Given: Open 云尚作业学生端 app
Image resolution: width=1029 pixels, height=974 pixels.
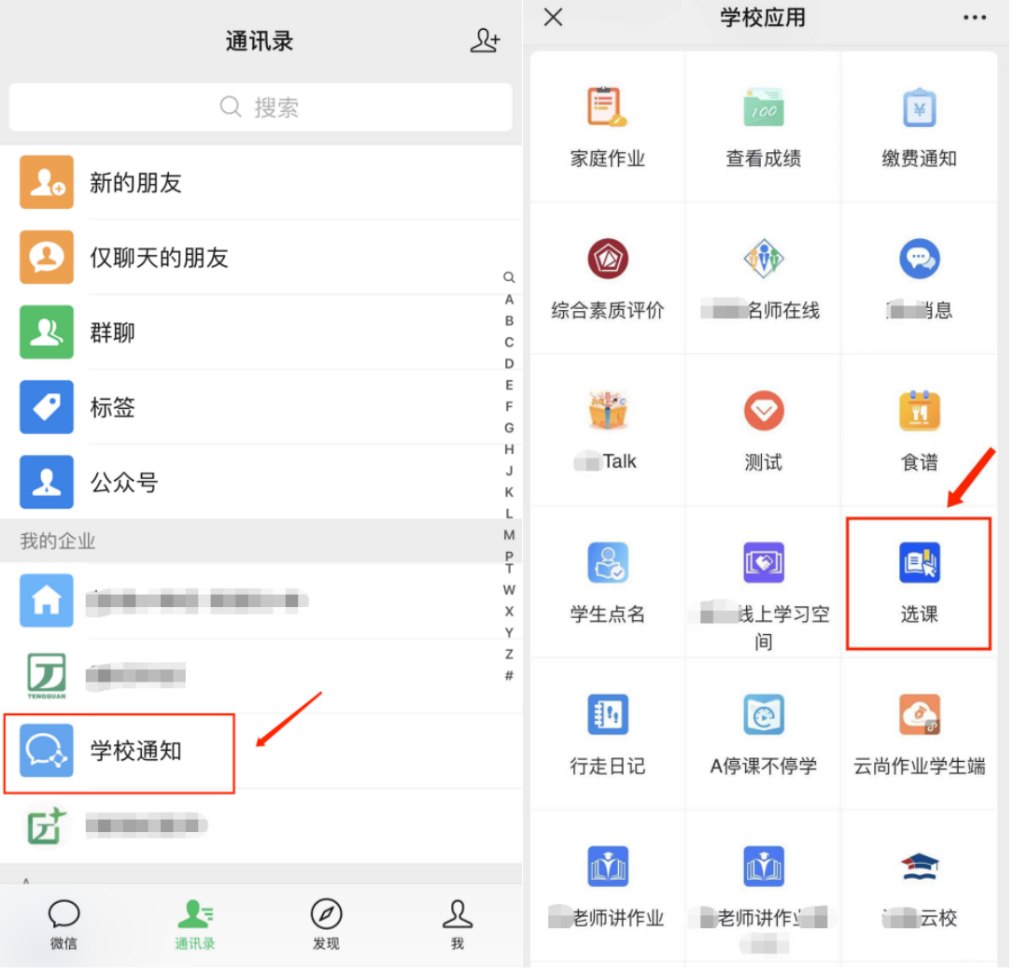Looking at the screenshot, I should pos(918,733).
